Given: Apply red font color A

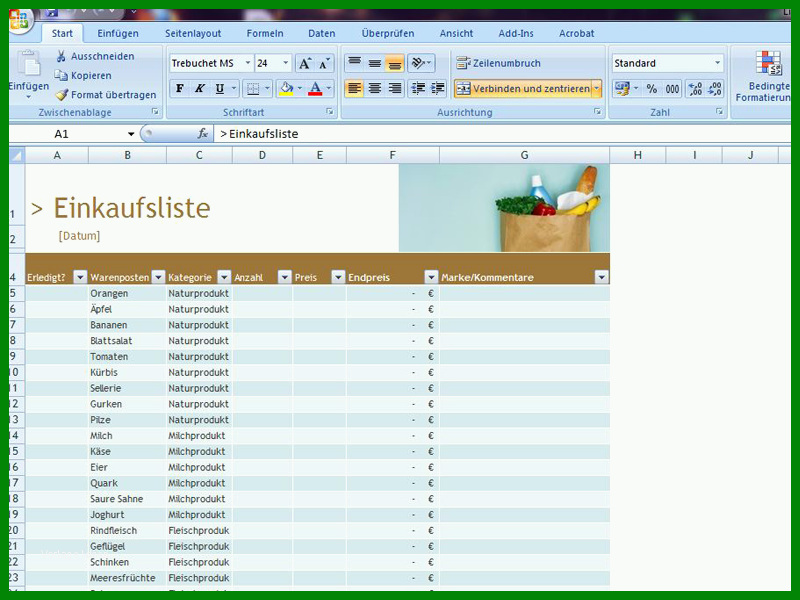Looking at the screenshot, I should pos(315,88).
